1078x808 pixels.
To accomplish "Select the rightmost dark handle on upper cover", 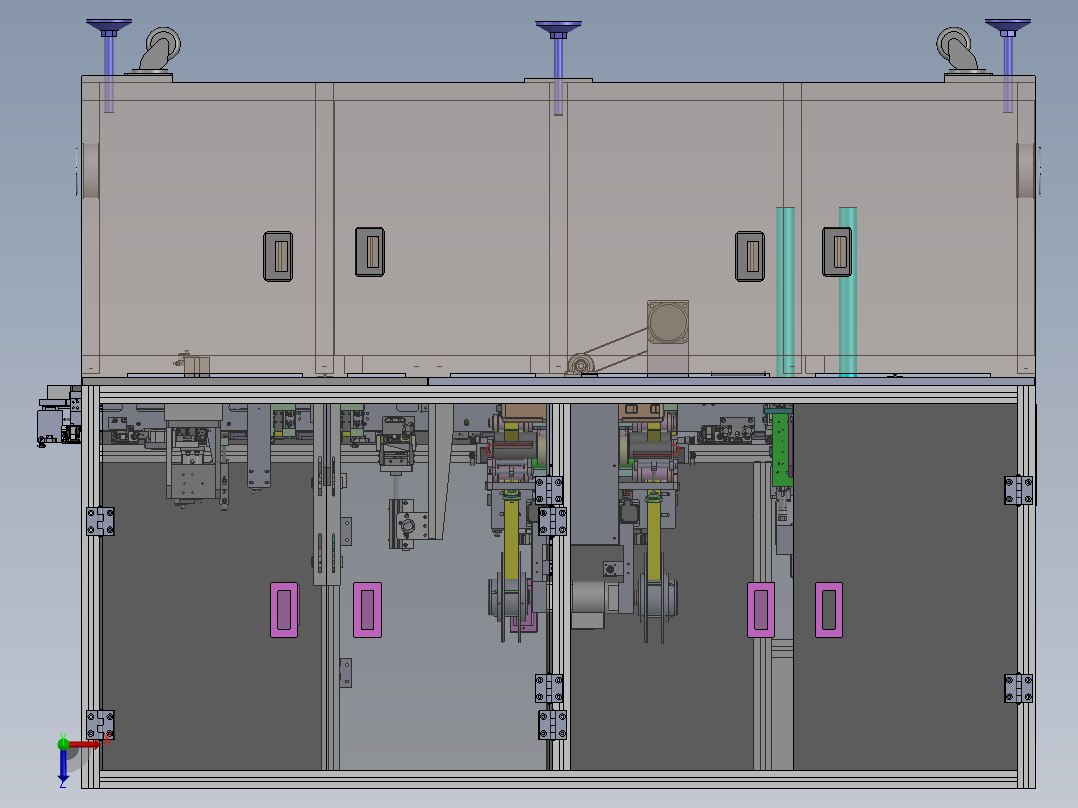I will click(837, 252).
